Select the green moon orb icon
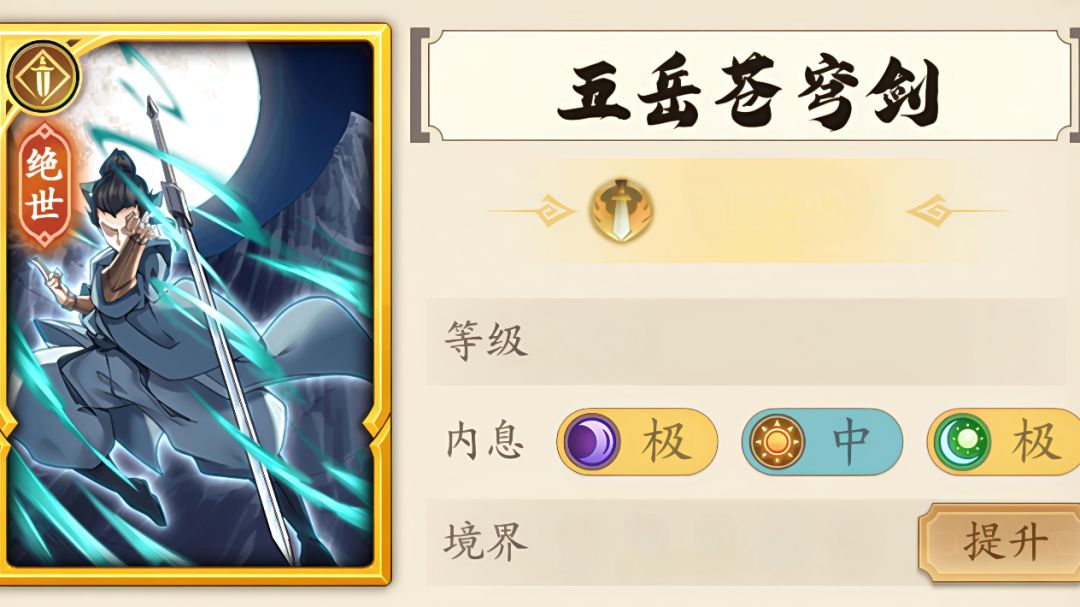Screen dimensions: 1080x607 pyautogui.click(x=962, y=442)
